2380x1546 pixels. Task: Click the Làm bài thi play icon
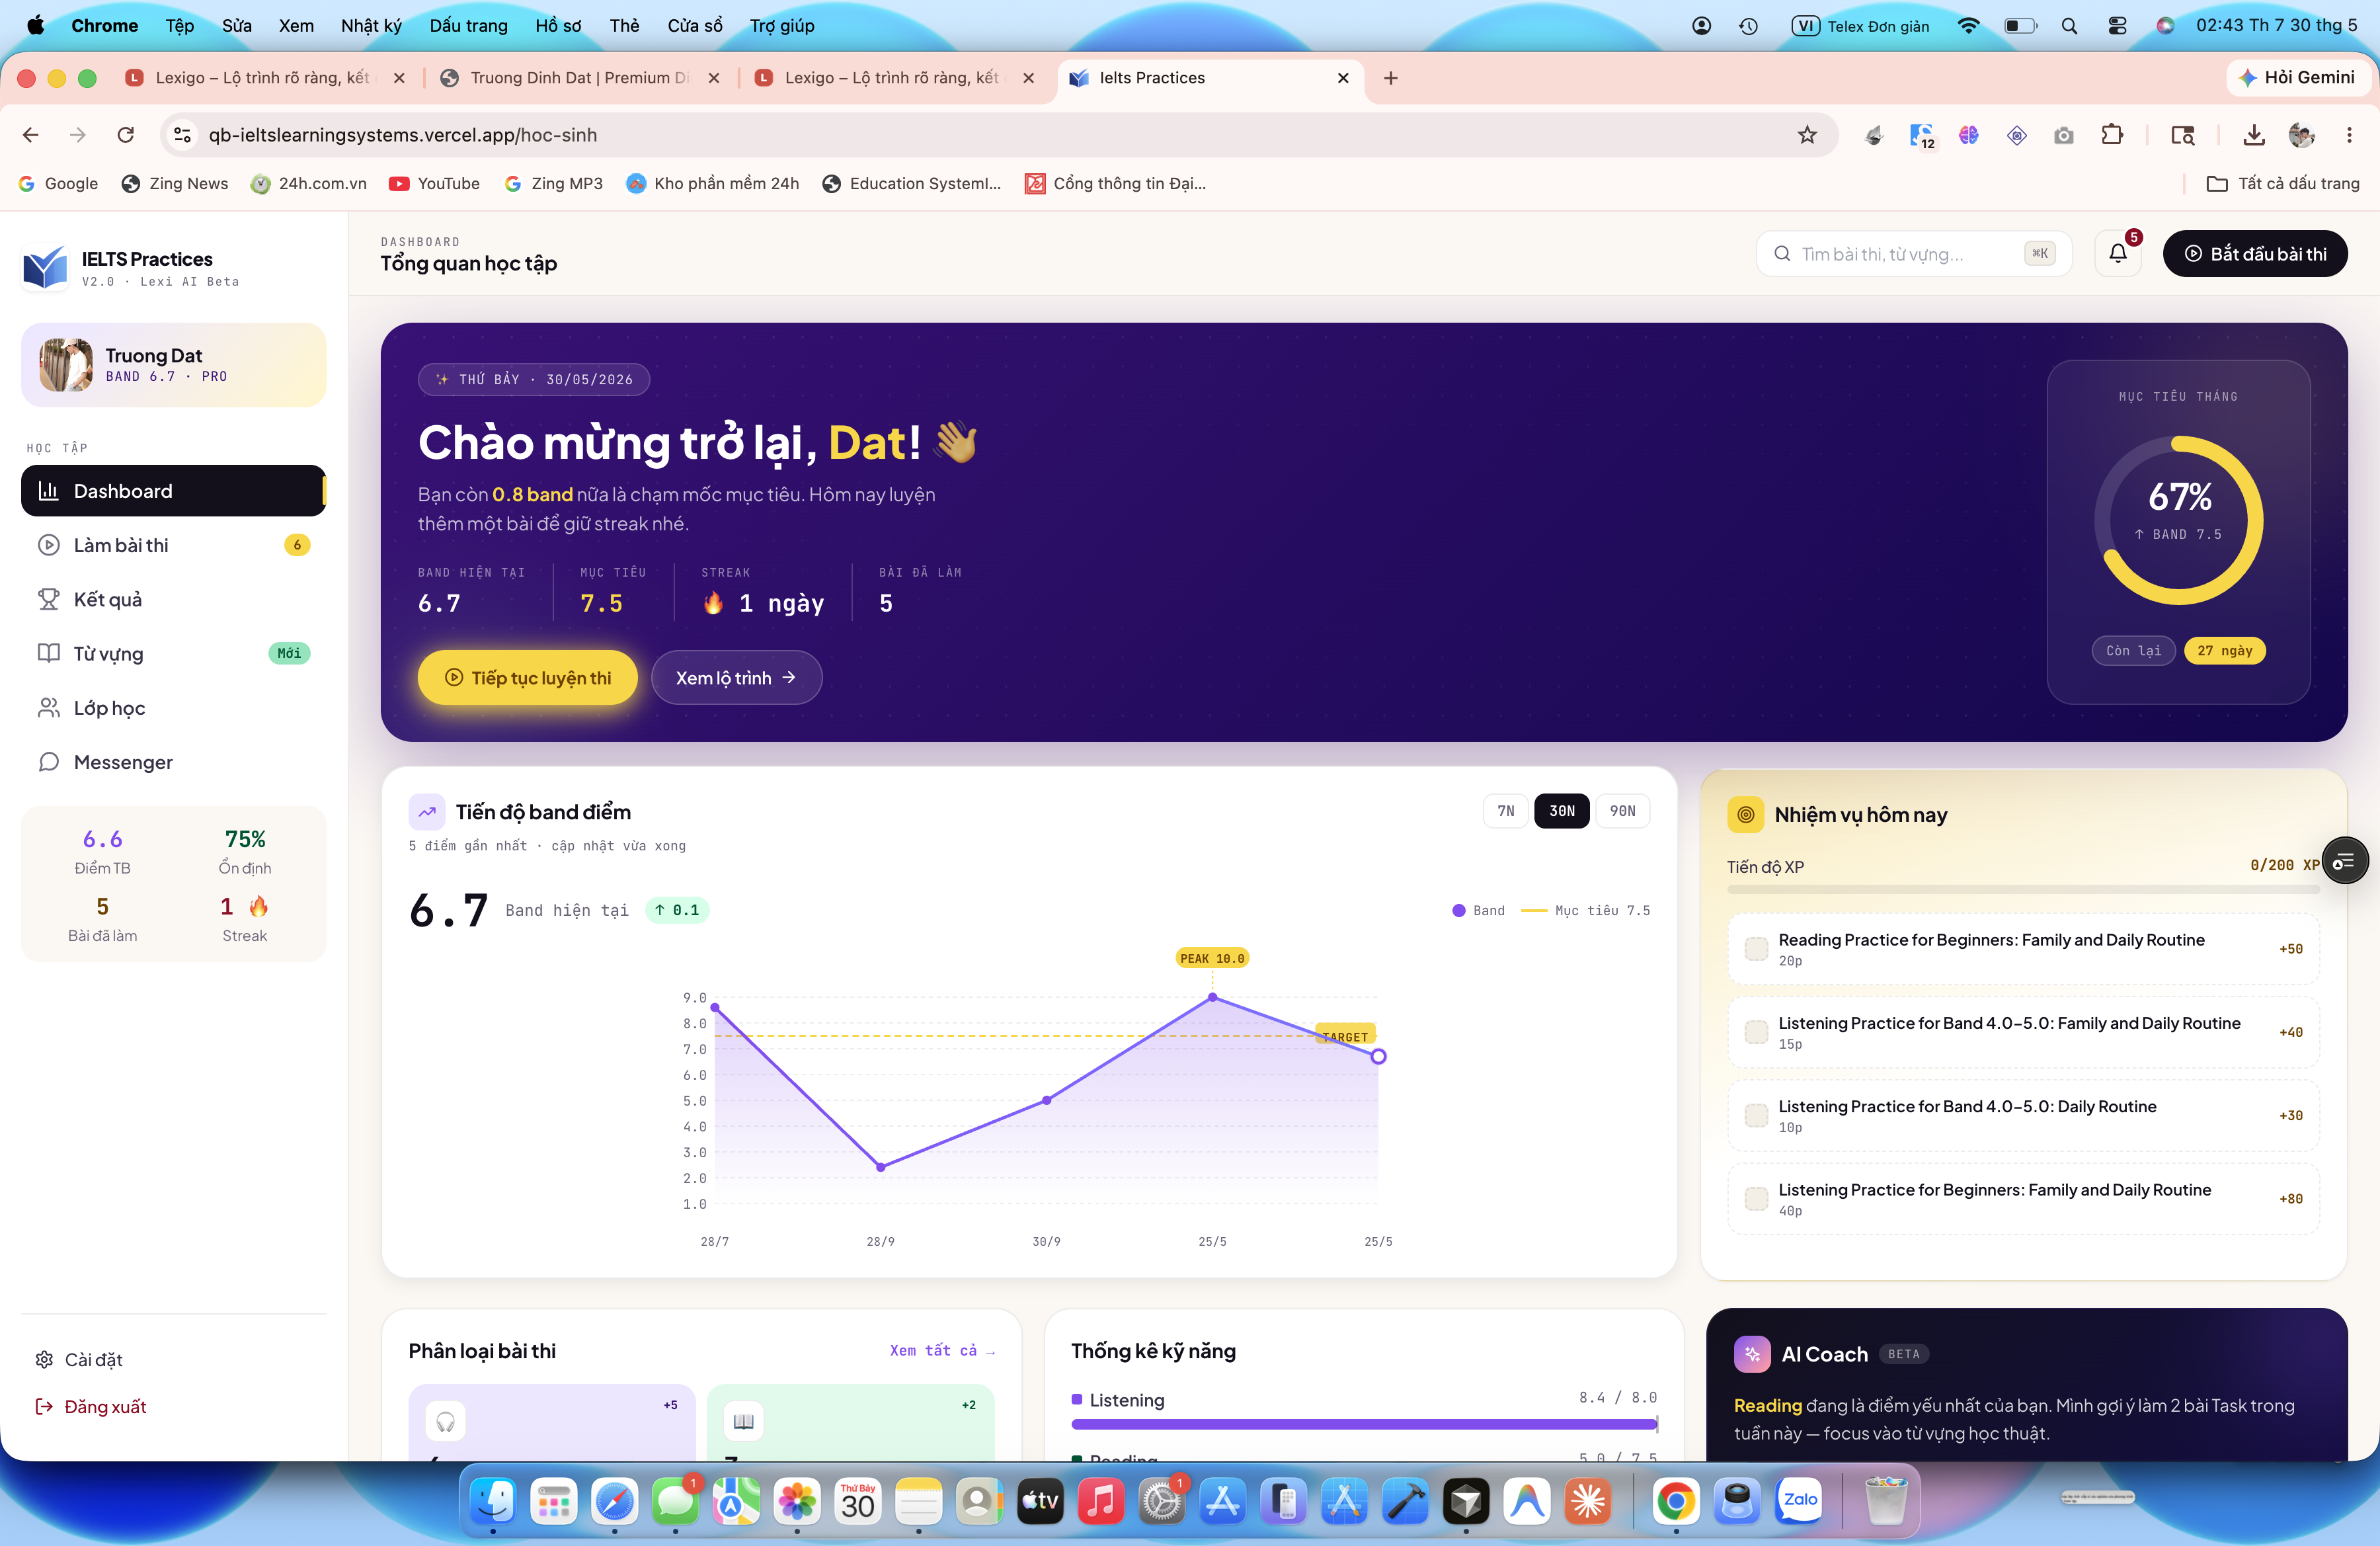(48, 545)
